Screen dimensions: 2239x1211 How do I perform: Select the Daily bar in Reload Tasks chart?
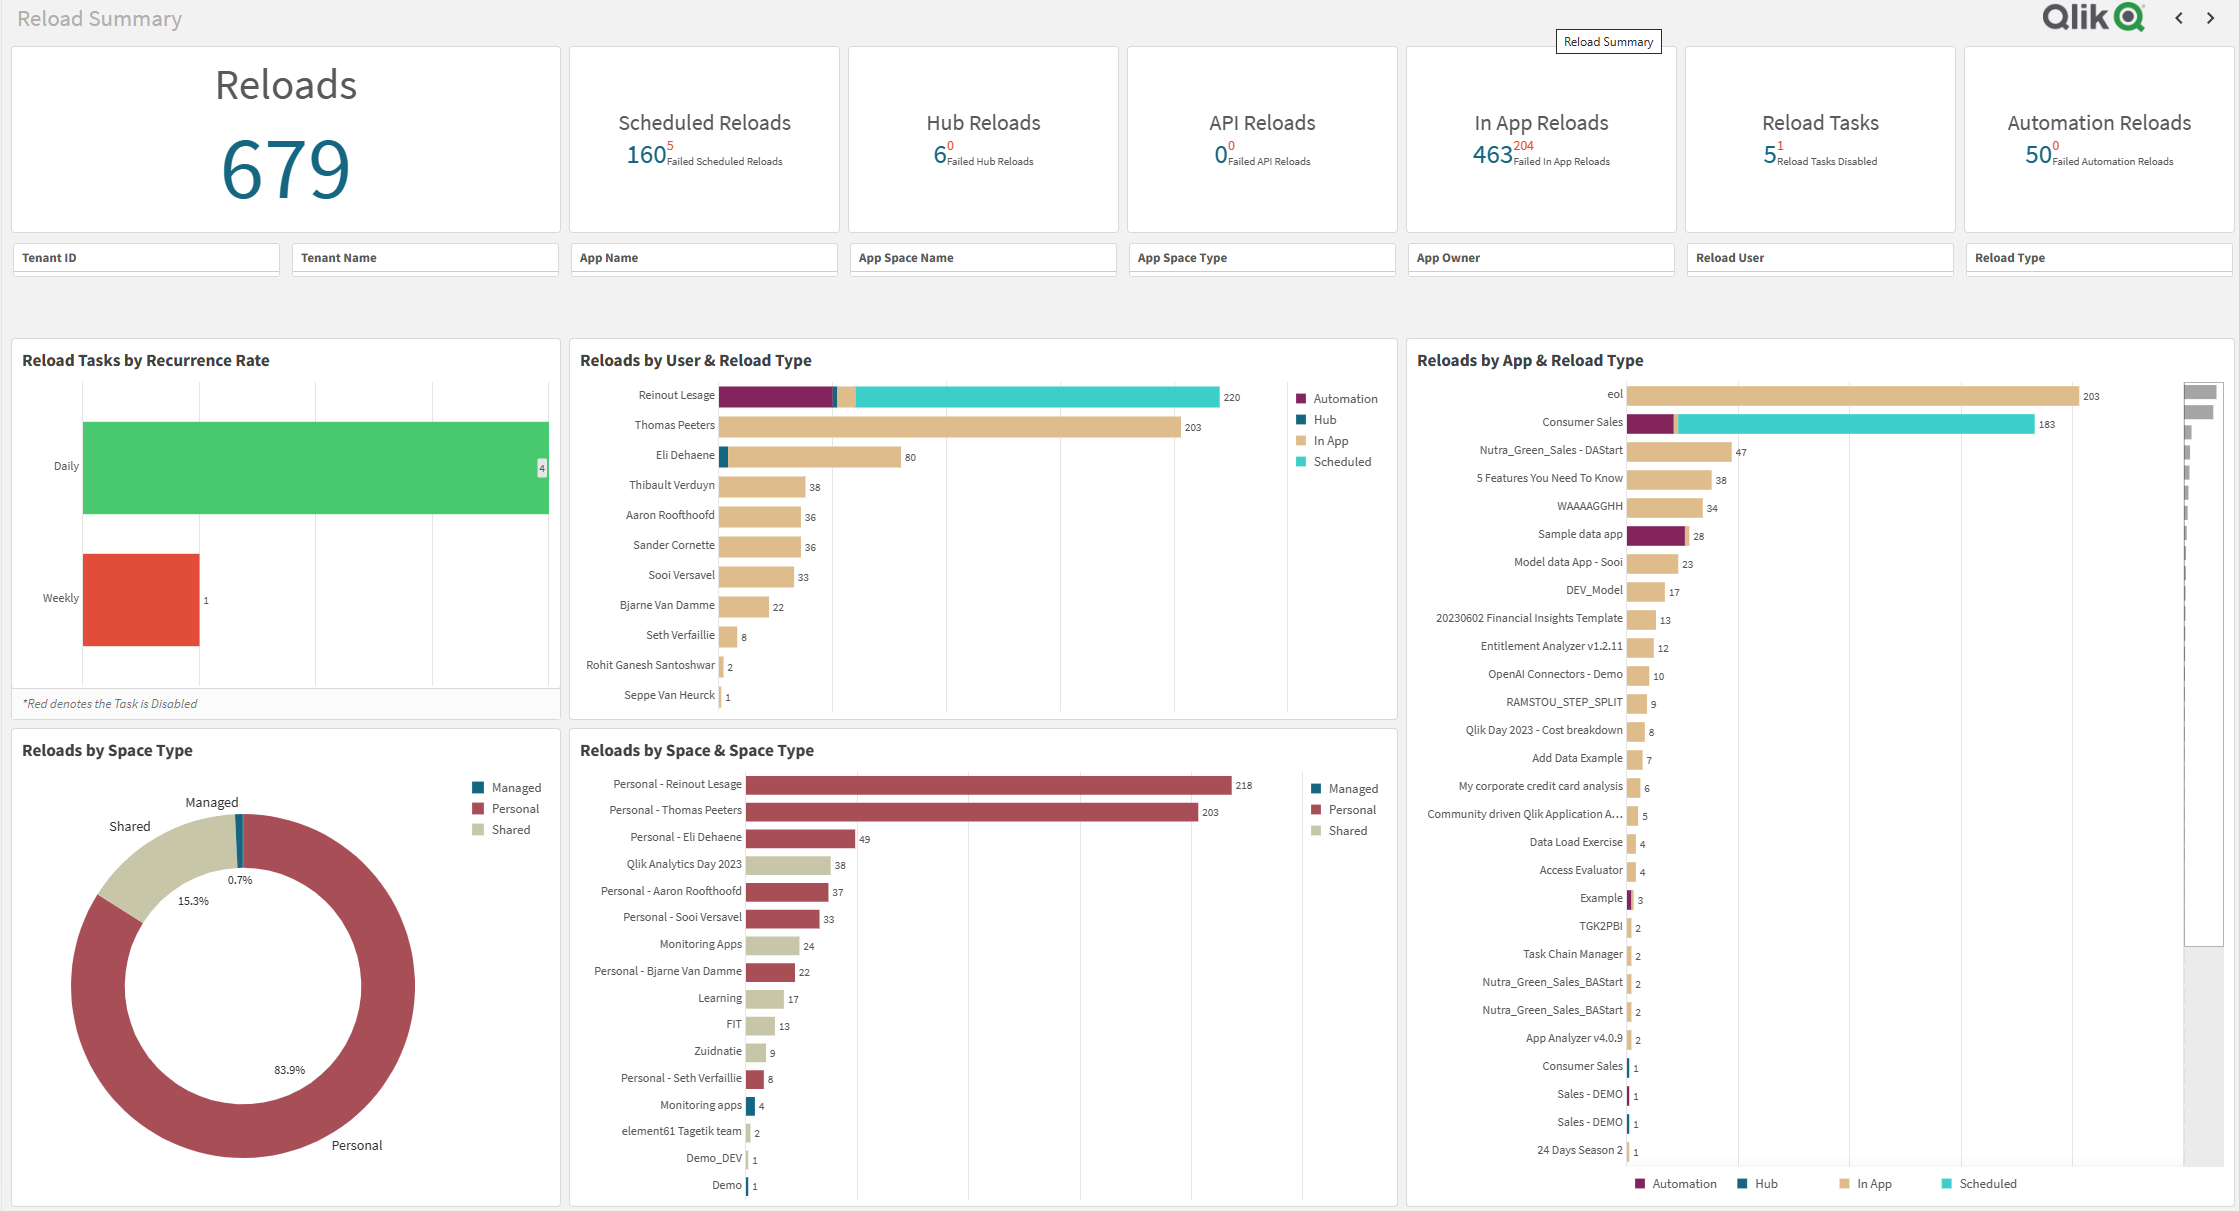[x=316, y=466]
